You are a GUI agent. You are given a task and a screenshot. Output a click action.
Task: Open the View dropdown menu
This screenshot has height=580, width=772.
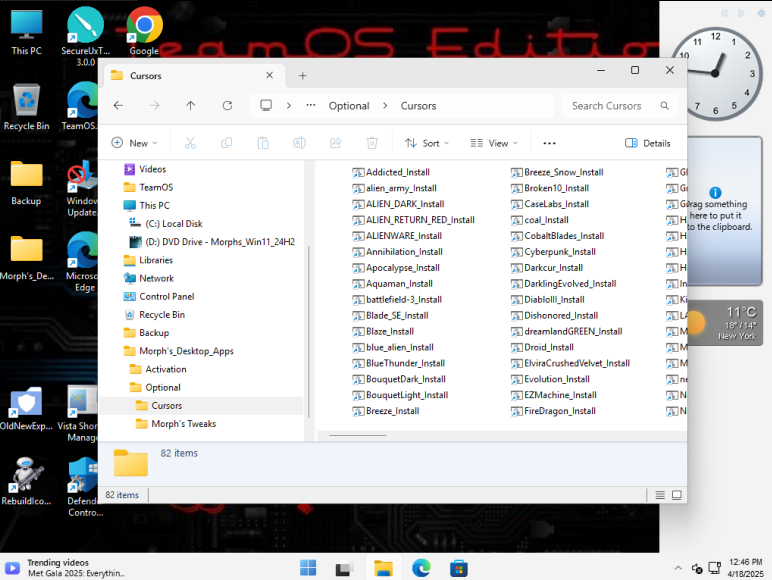(x=494, y=143)
